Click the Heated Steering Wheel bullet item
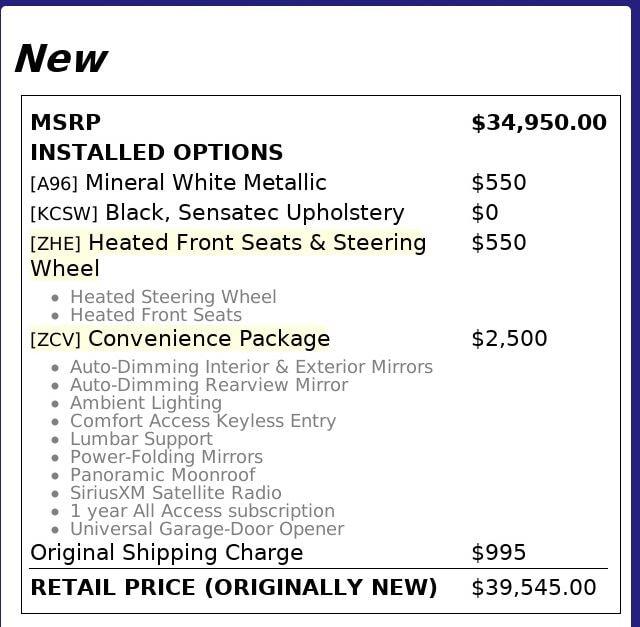This screenshot has height=627, width=640. pos(173,297)
